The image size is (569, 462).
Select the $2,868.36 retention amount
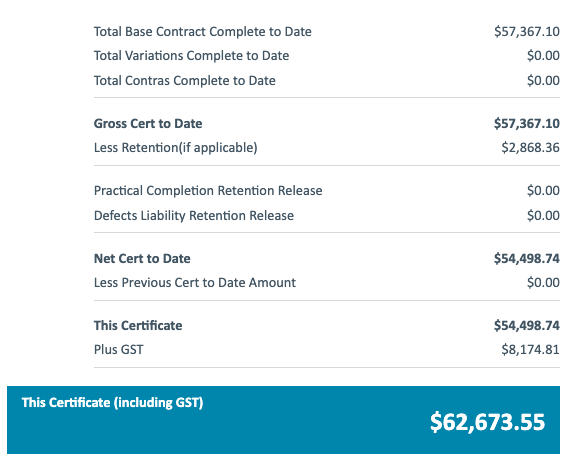coord(530,148)
